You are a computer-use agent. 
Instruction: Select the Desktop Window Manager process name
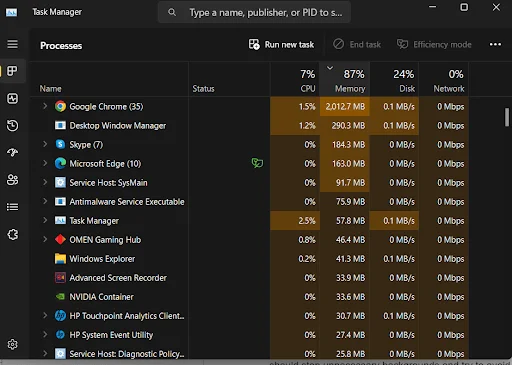[118, 126]
